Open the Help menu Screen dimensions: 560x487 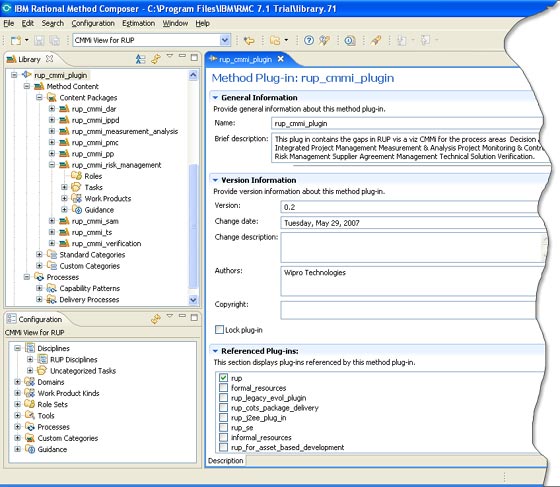pos(202,24)
